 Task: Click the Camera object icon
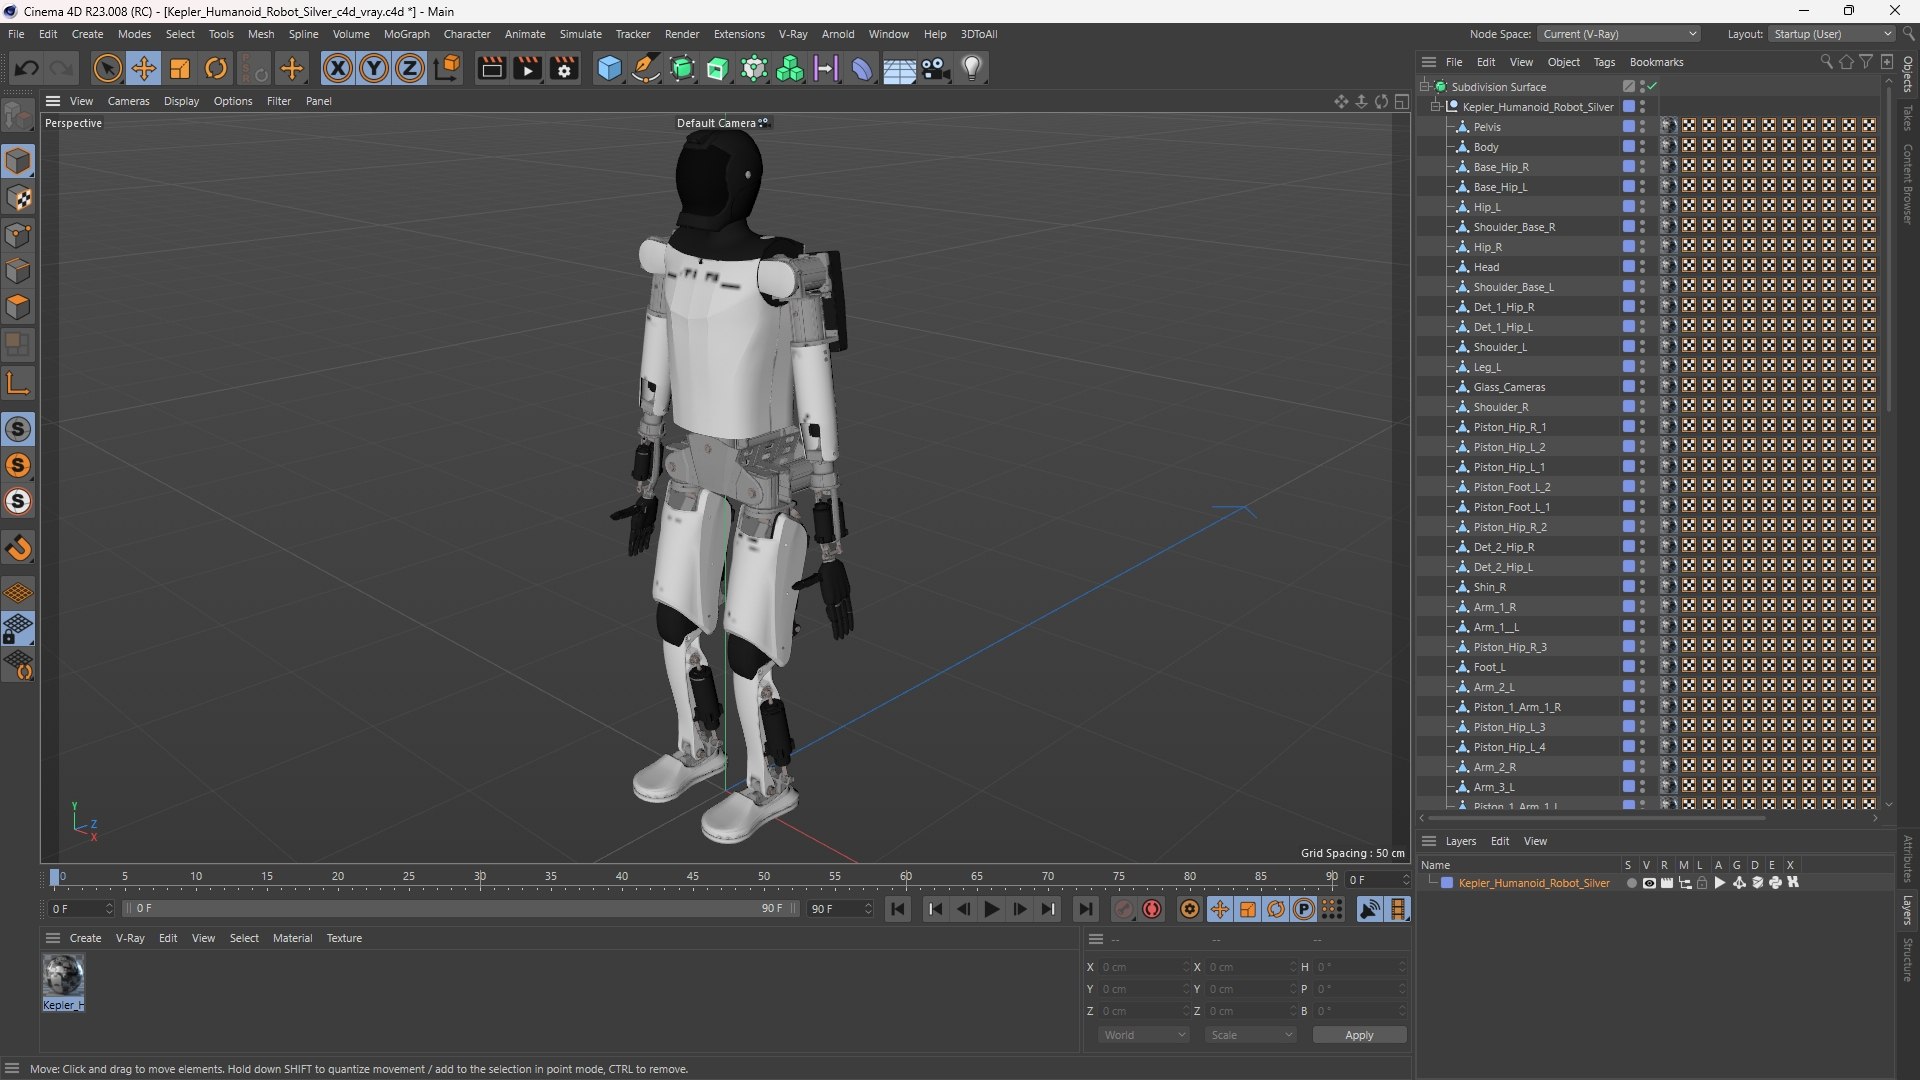[936, 68]
